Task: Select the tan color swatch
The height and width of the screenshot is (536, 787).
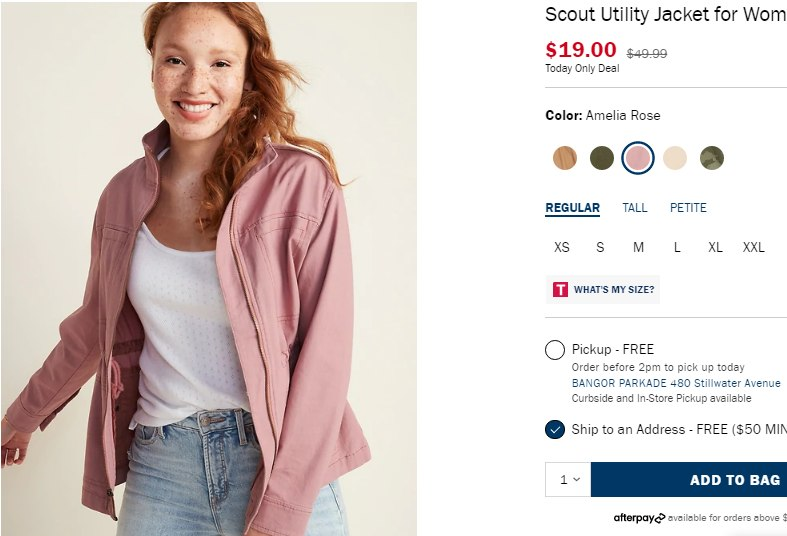Action: [x=565, y=158]
